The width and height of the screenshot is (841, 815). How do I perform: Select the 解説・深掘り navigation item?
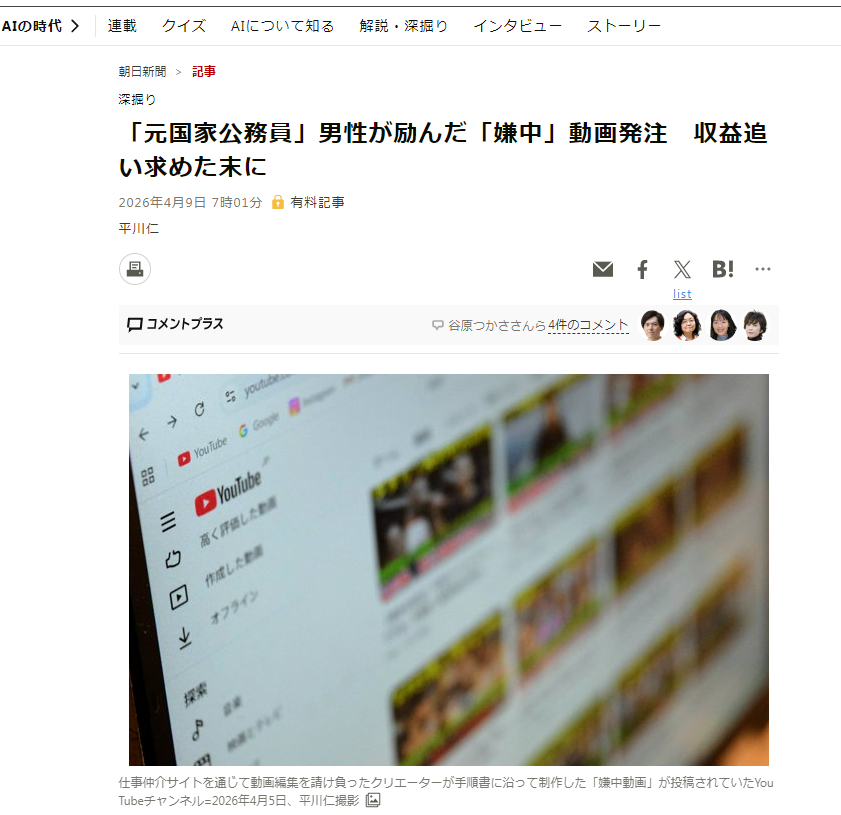pyautogui.click(x=403, y=25)
